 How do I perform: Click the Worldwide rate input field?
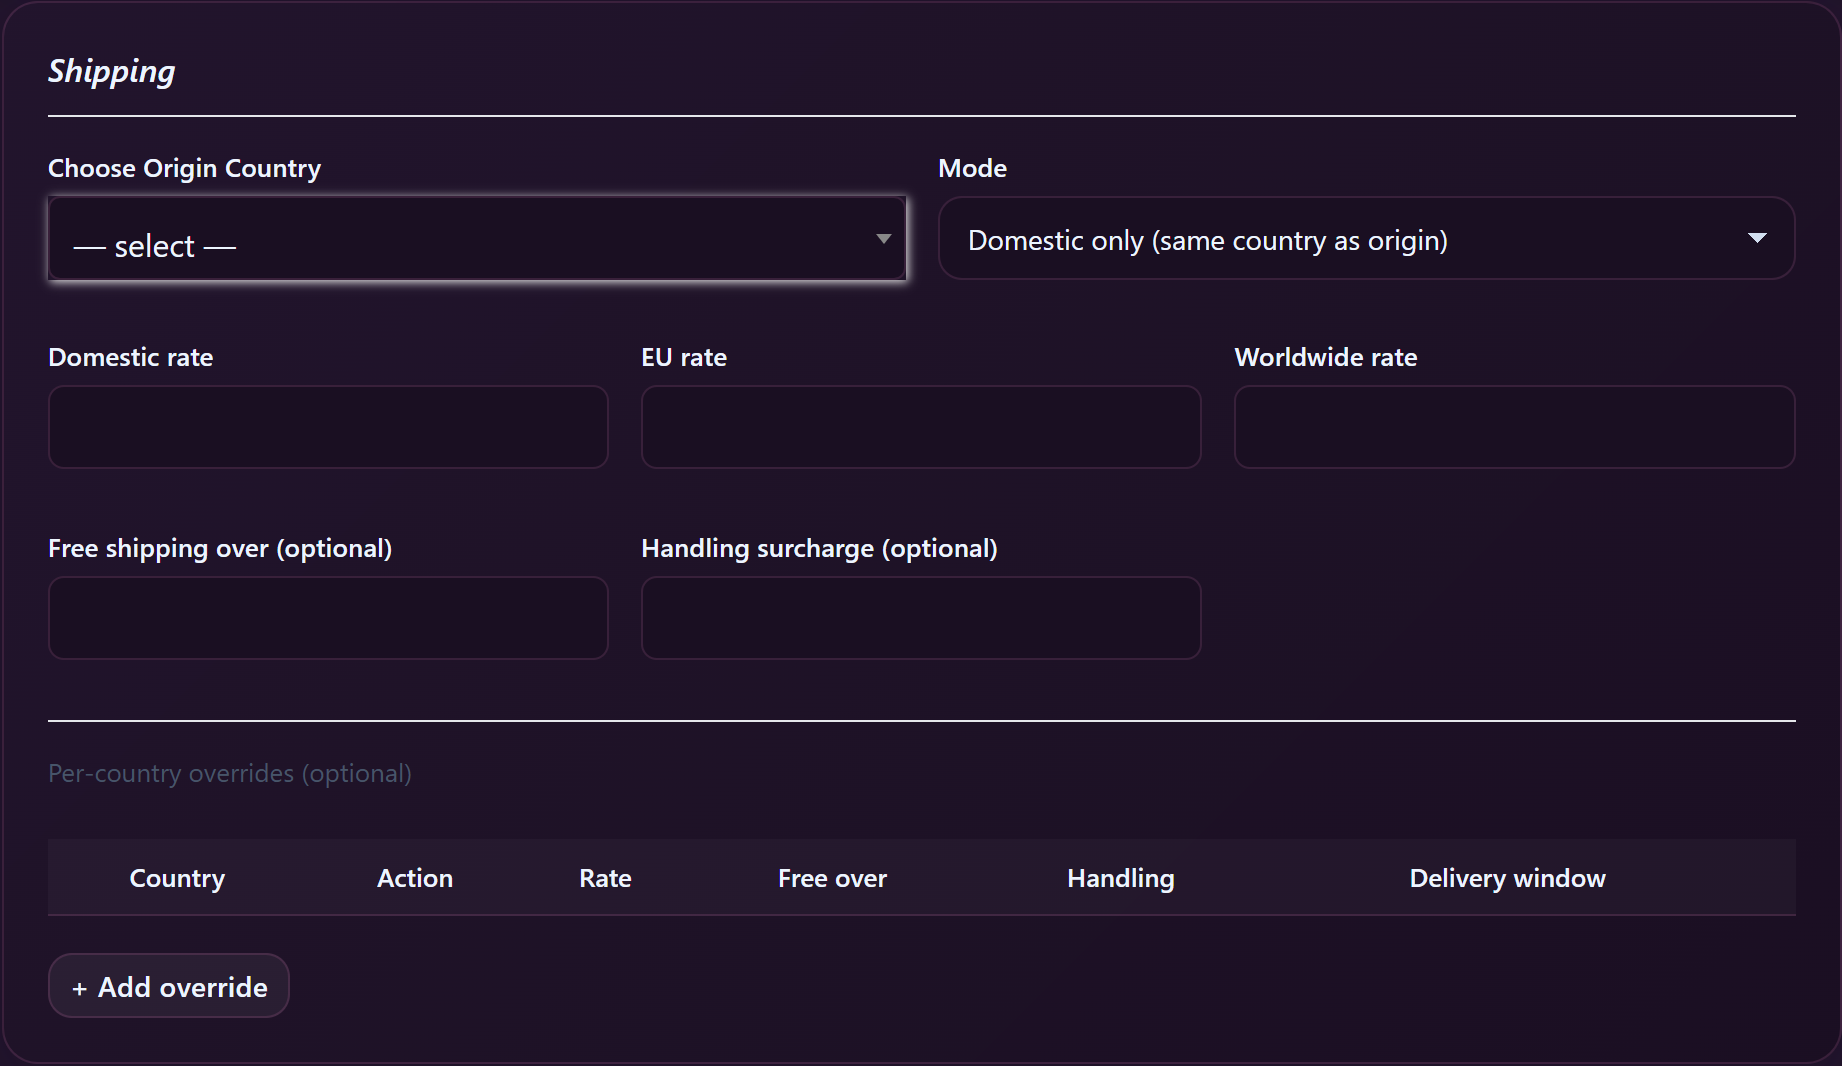1514,427
